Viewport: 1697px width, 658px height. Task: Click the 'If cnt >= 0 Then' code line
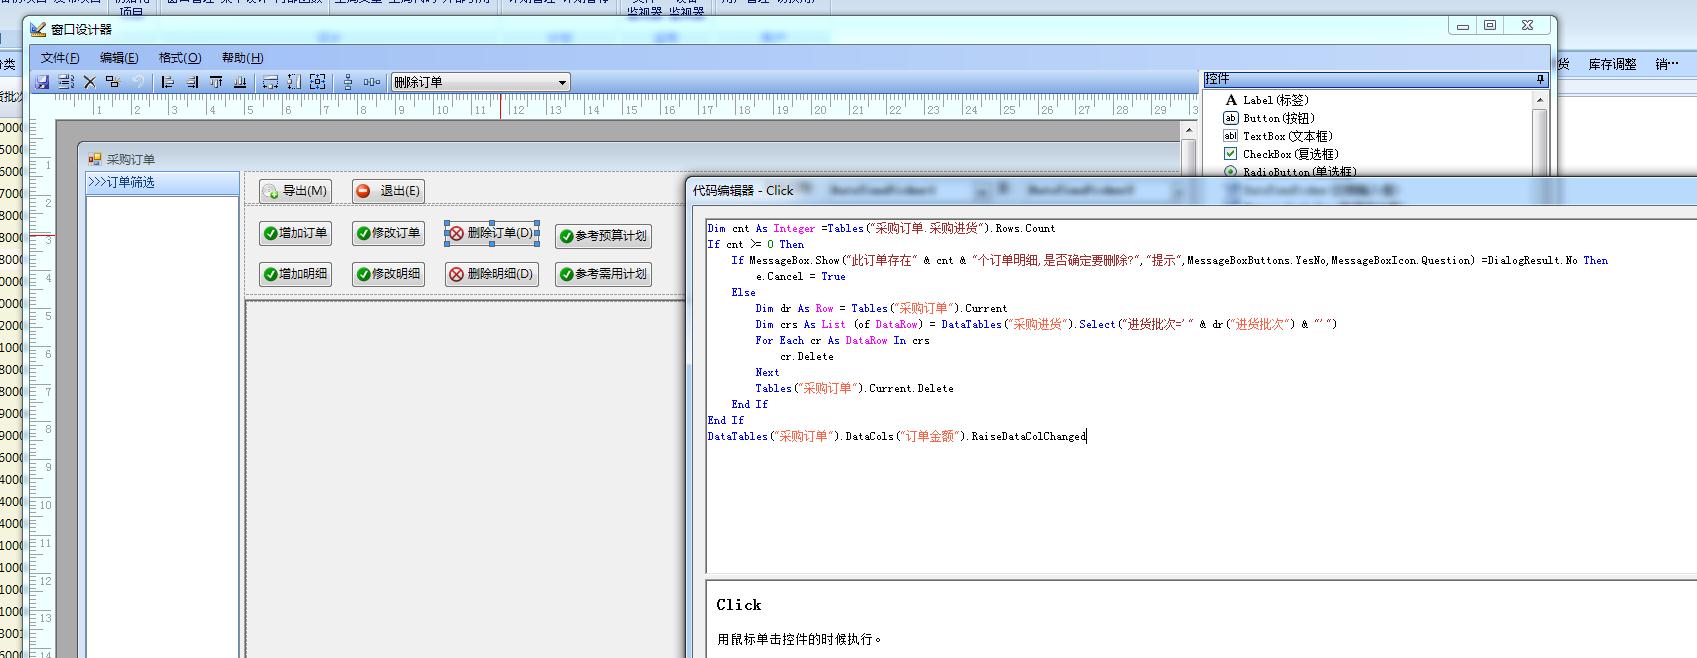coord(755,244)
